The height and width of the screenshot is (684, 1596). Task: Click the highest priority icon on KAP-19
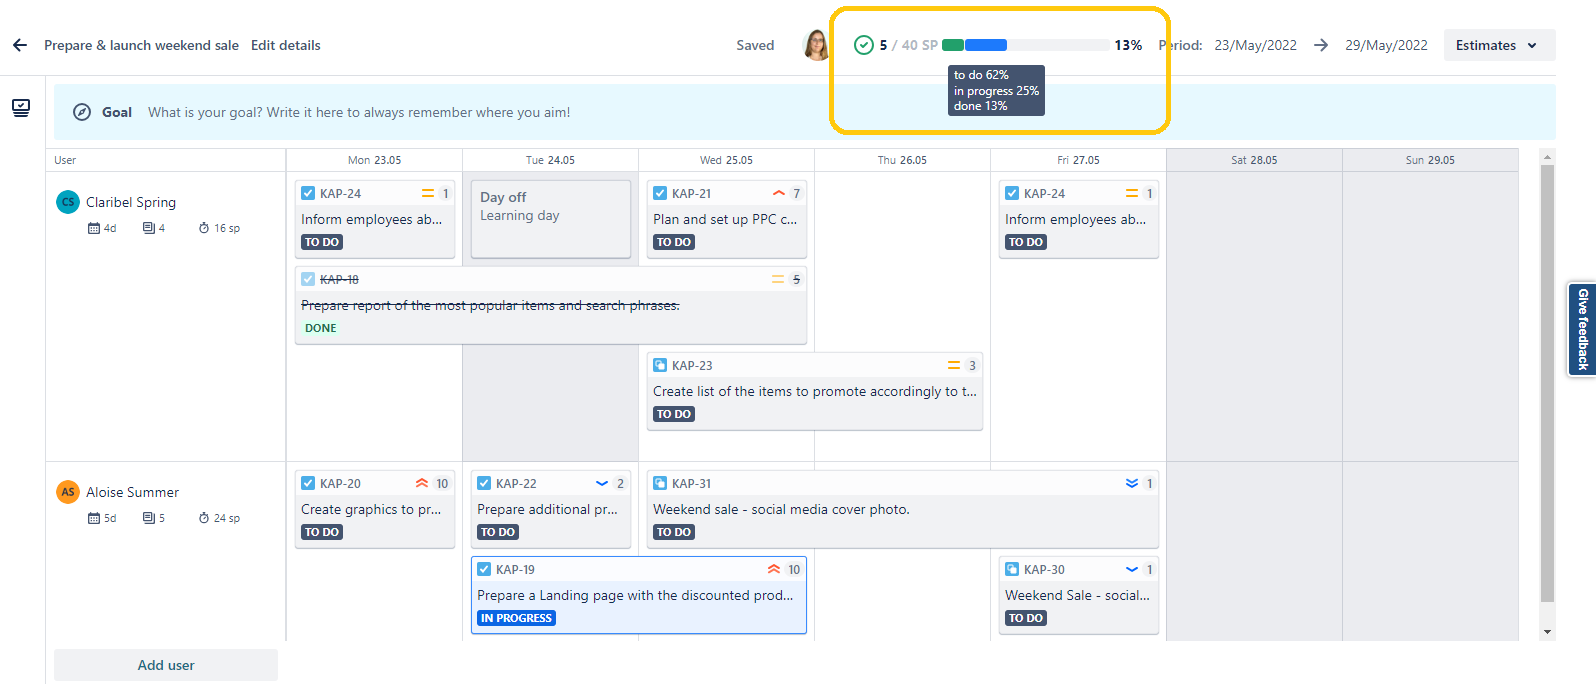774,569
